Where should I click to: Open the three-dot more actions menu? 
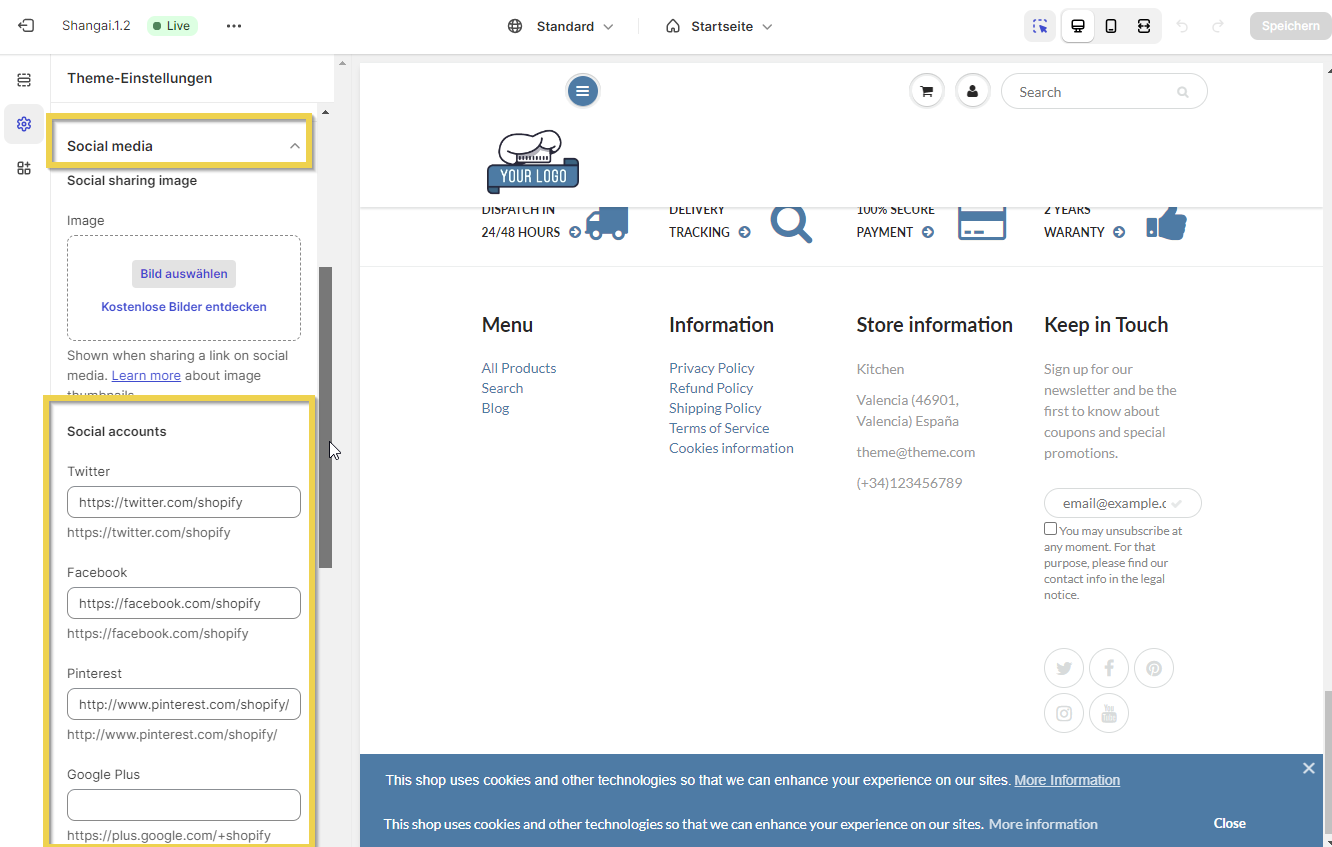click(x=234, y=26)
